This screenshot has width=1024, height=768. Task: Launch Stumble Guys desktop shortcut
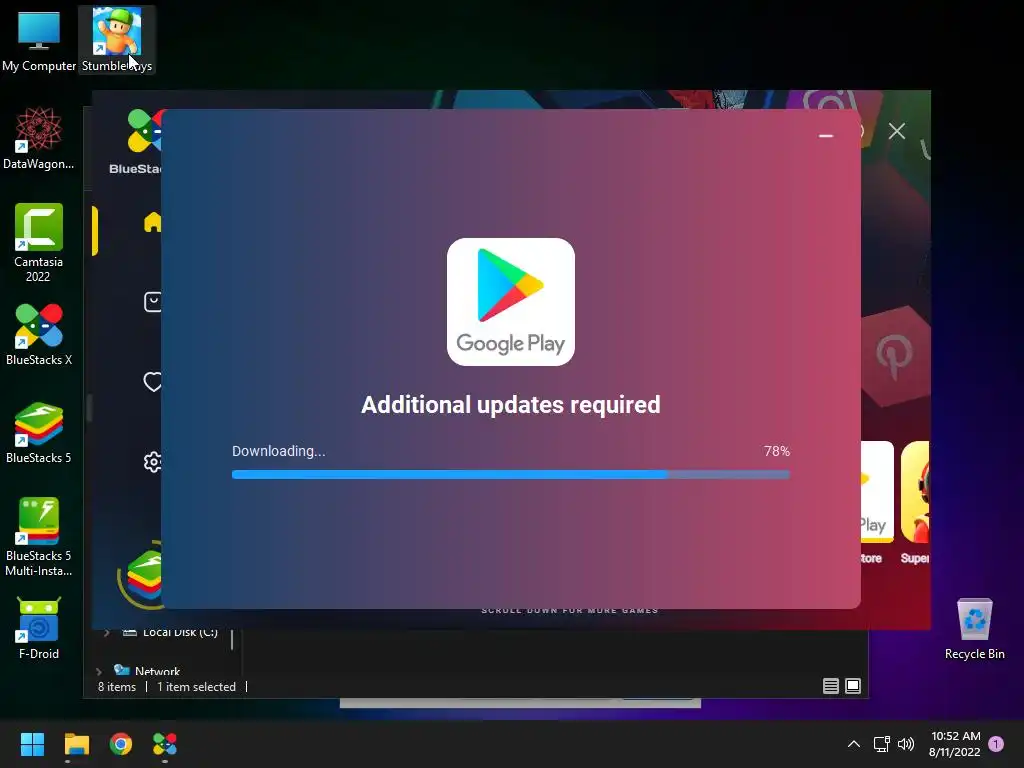[116, 39]
